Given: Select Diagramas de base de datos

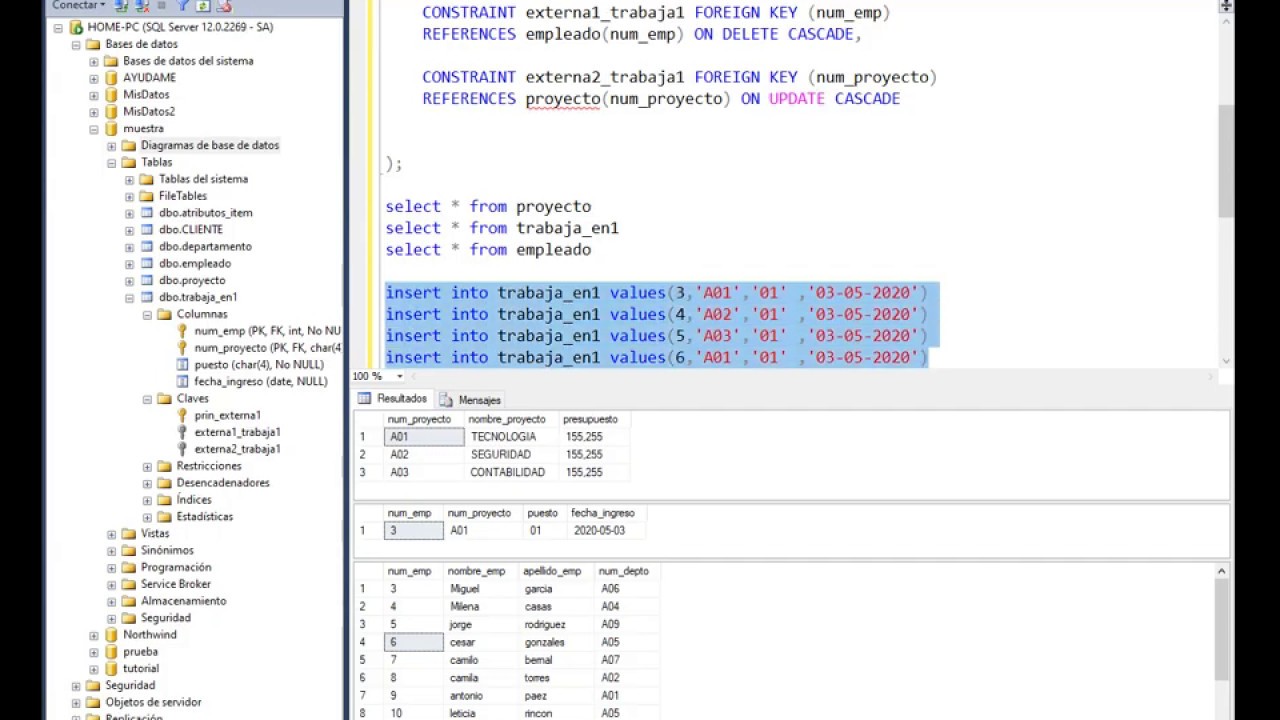Looking at the screenshot, I should pos(210,146).
